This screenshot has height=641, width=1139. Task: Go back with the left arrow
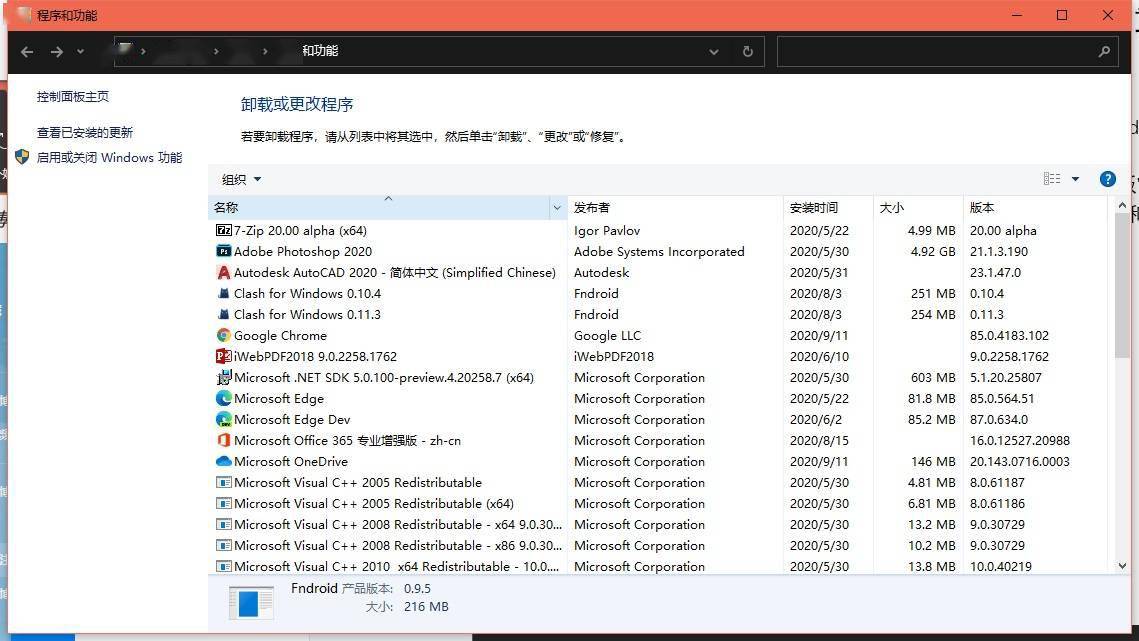pyautogui.click(x=27, y=52)
